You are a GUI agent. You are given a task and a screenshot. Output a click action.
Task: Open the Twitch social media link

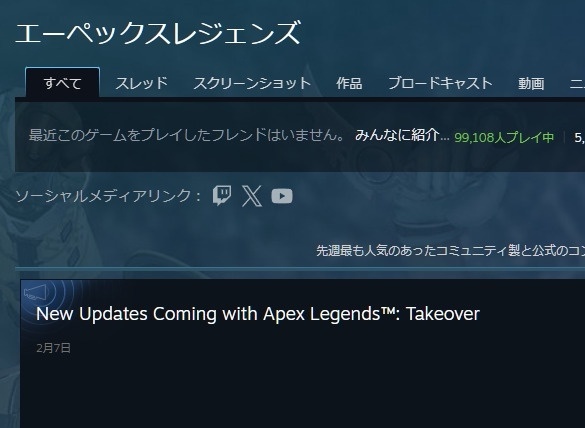click(x=222, y=196)
